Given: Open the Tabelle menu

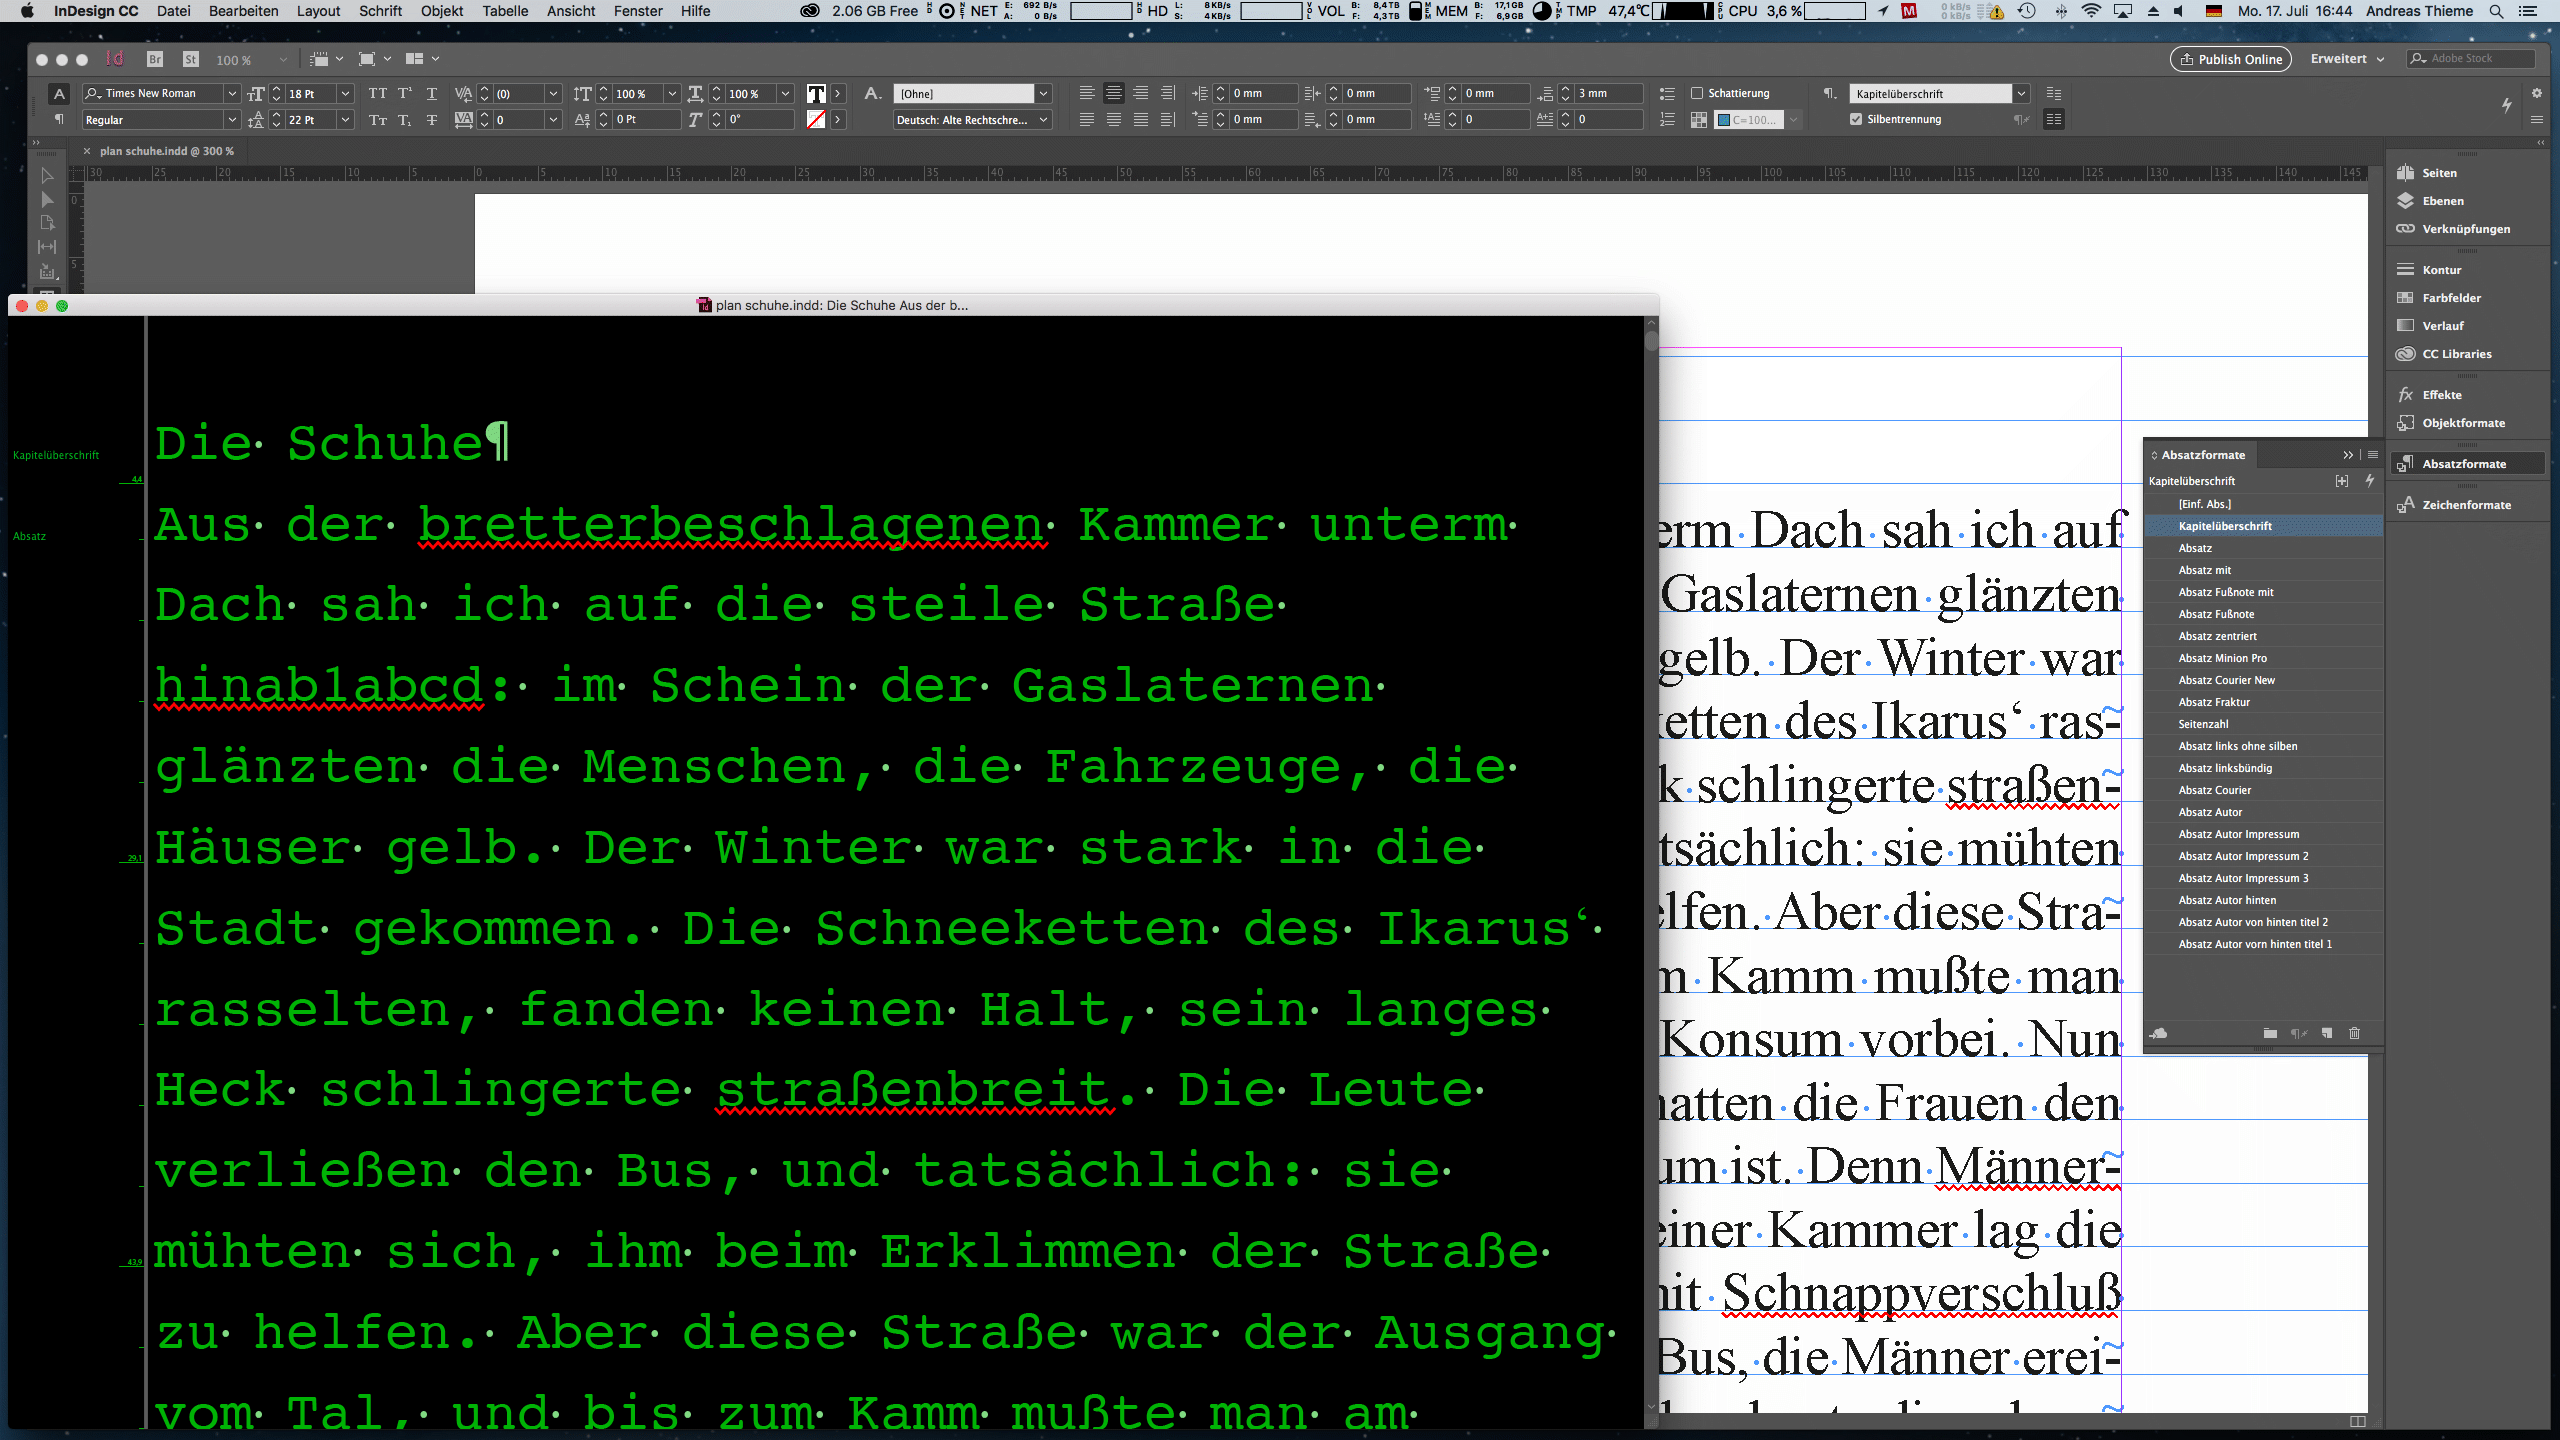Looking at the screenshot, I should coord(505,11).
